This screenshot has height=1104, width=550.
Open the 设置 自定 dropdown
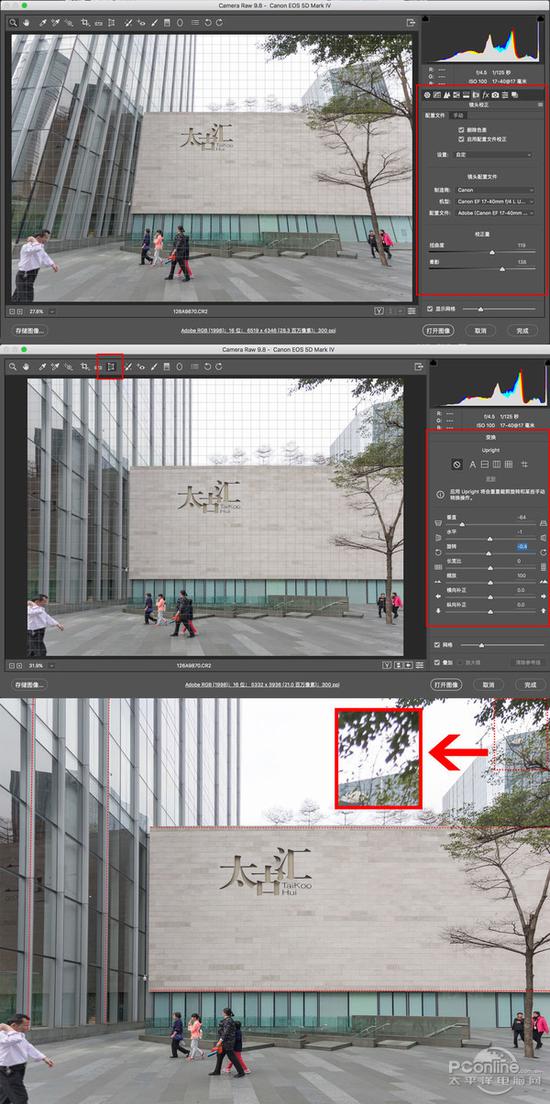tap(492, 154)
